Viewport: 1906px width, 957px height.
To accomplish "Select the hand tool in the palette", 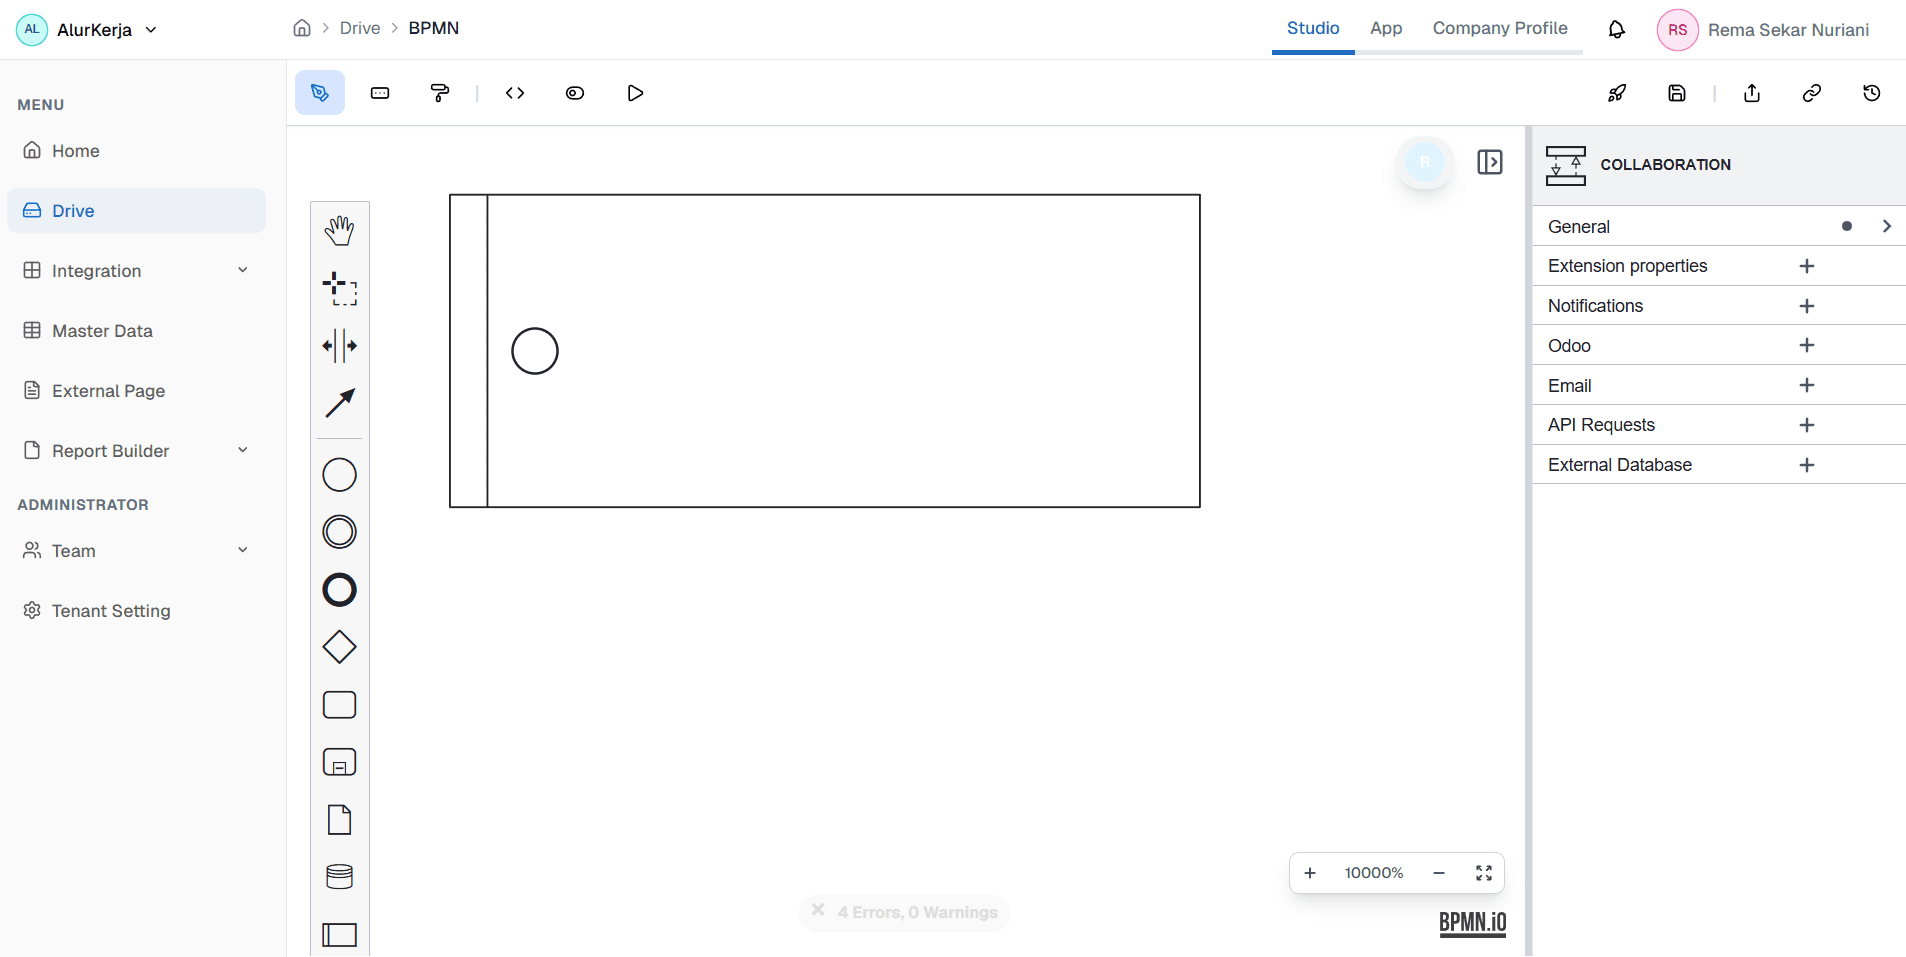I will (x=339, y=229).
